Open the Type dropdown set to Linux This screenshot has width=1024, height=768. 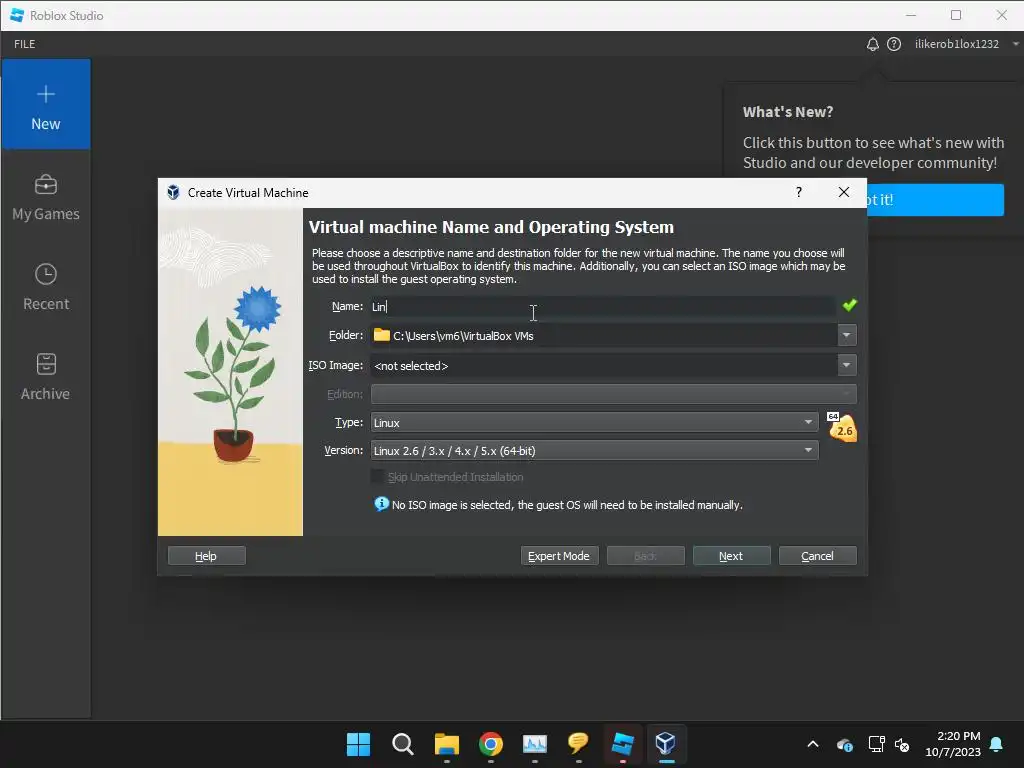coord(594,423)
